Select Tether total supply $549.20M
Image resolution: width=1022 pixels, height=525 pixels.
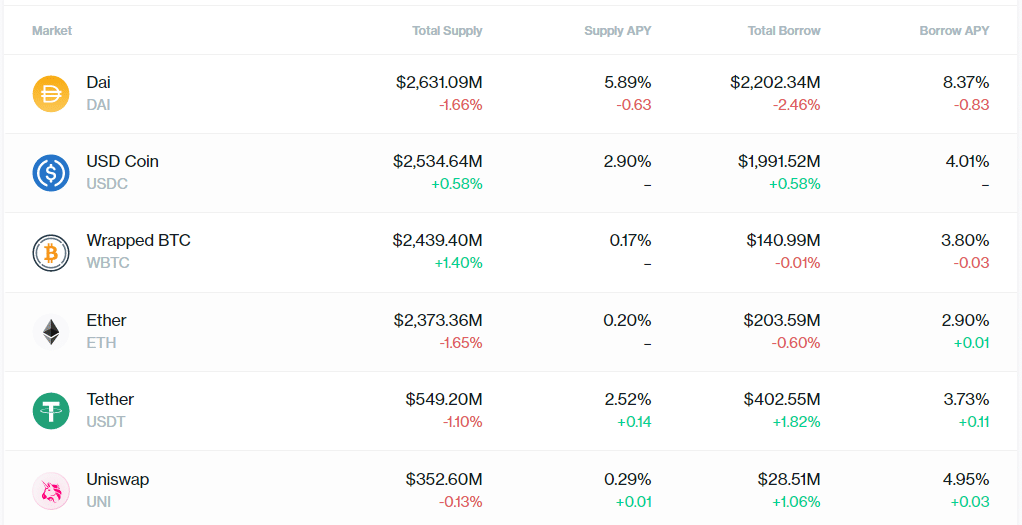click(444, 399)
